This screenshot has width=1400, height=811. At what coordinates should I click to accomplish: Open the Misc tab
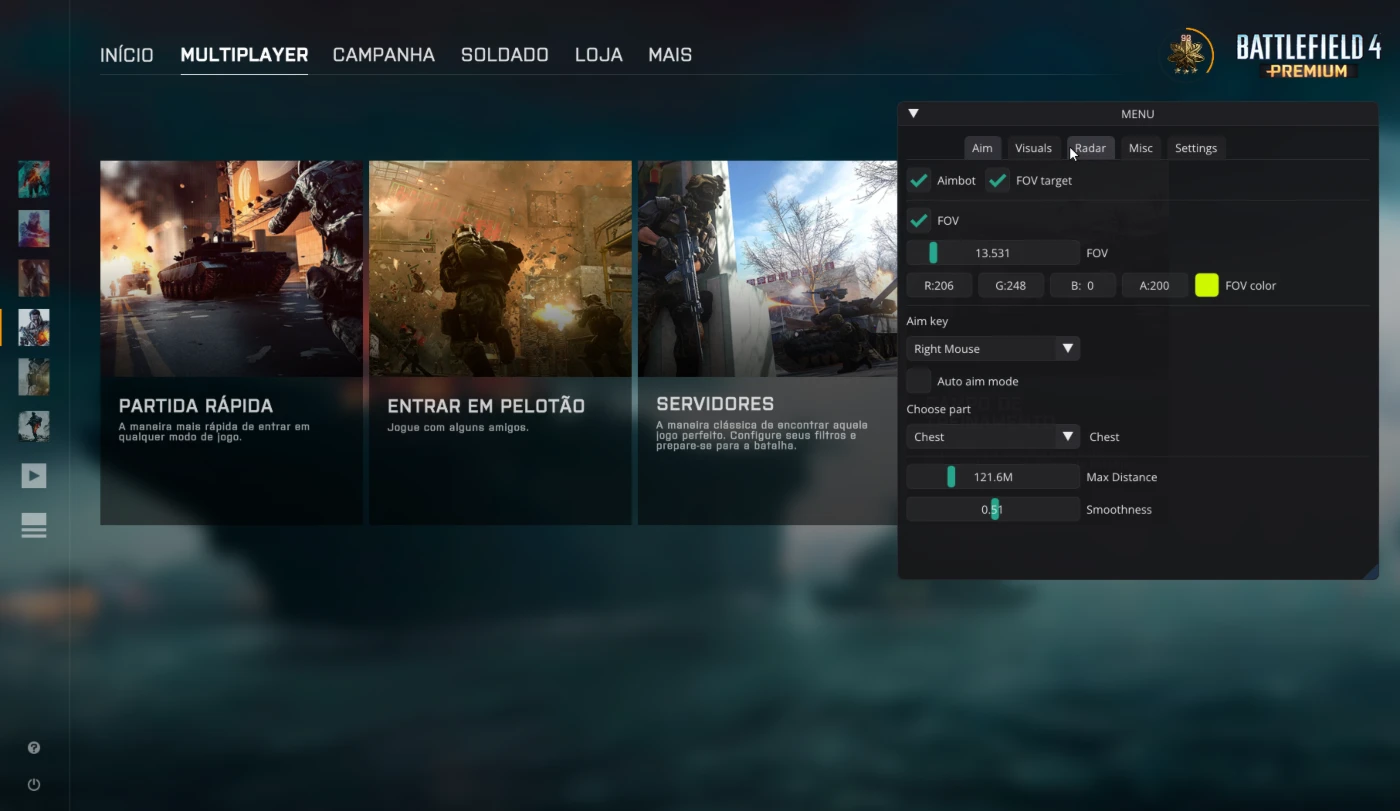(x=1141, y=148)
